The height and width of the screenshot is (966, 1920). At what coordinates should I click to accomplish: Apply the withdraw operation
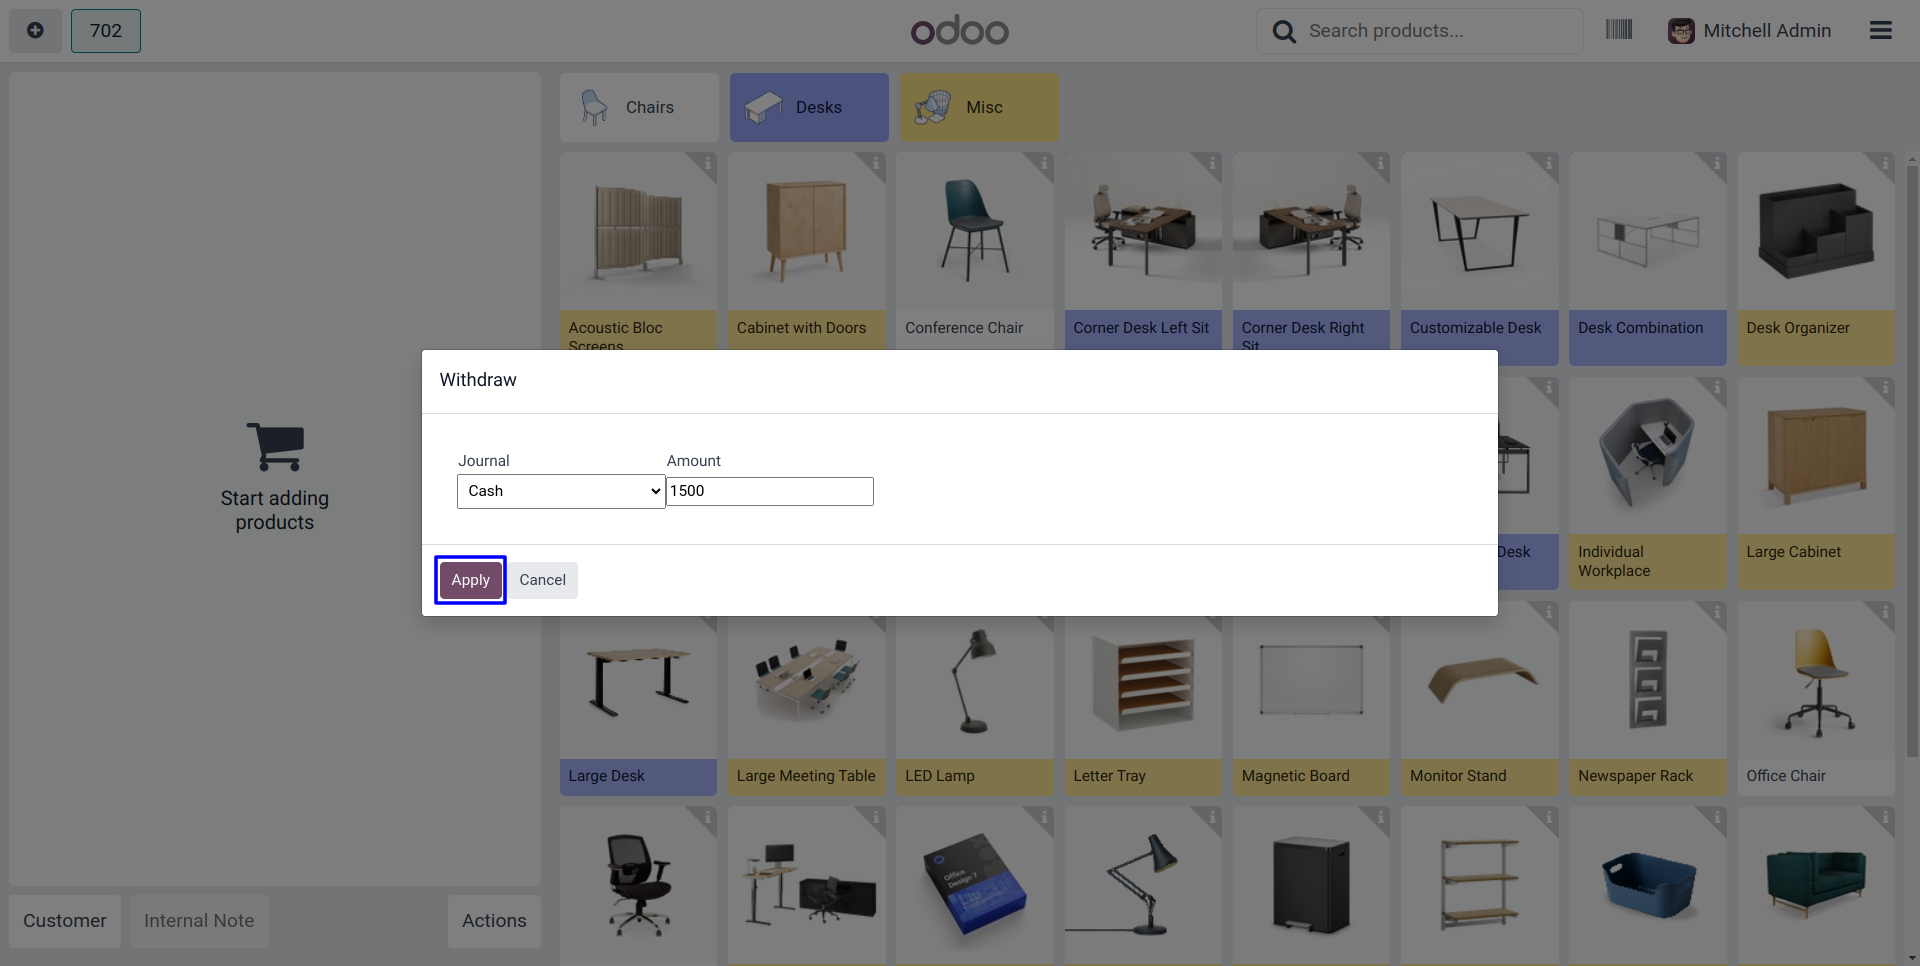coord(470,580)
